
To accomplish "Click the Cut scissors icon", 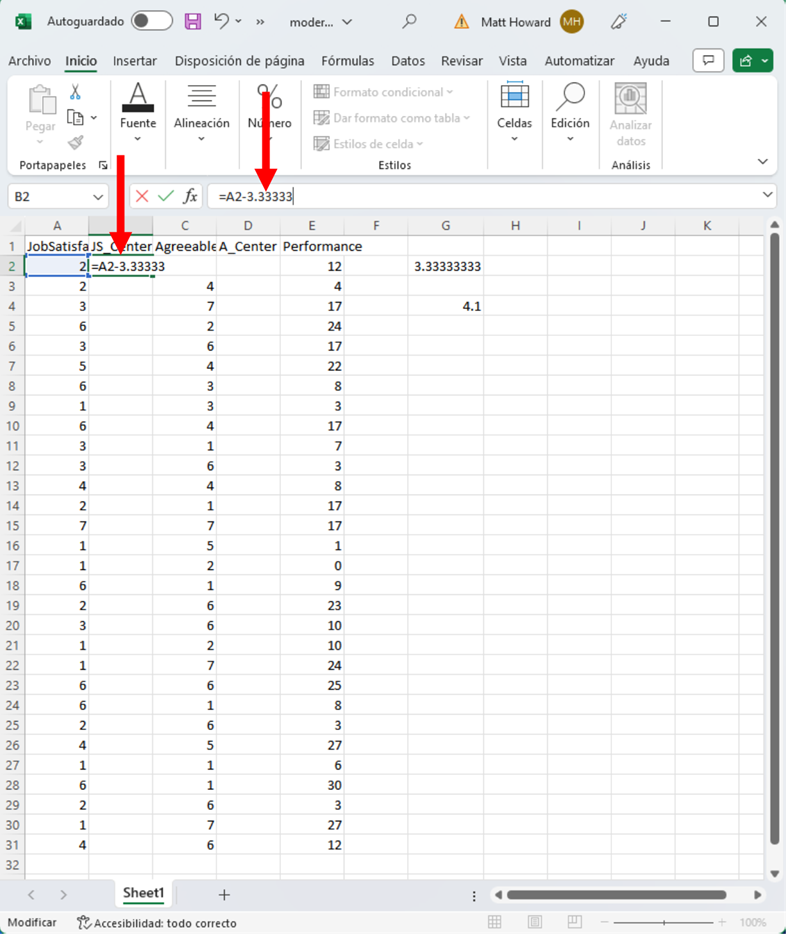I will [75, 92].
